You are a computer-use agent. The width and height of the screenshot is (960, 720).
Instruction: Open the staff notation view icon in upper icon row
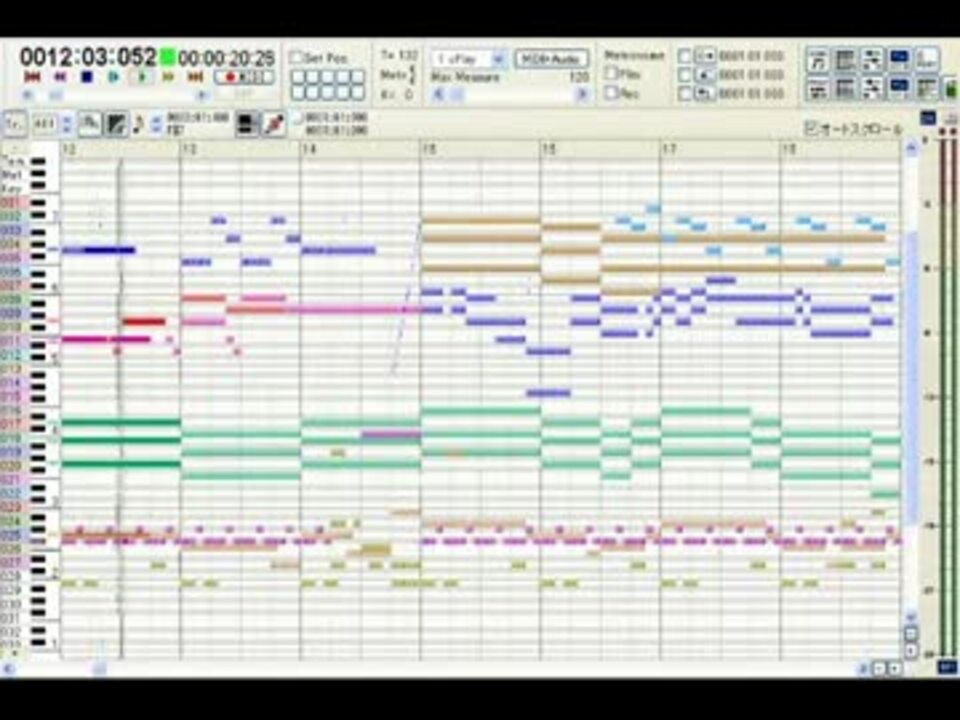pyautogui.click(x=817, y=60)
